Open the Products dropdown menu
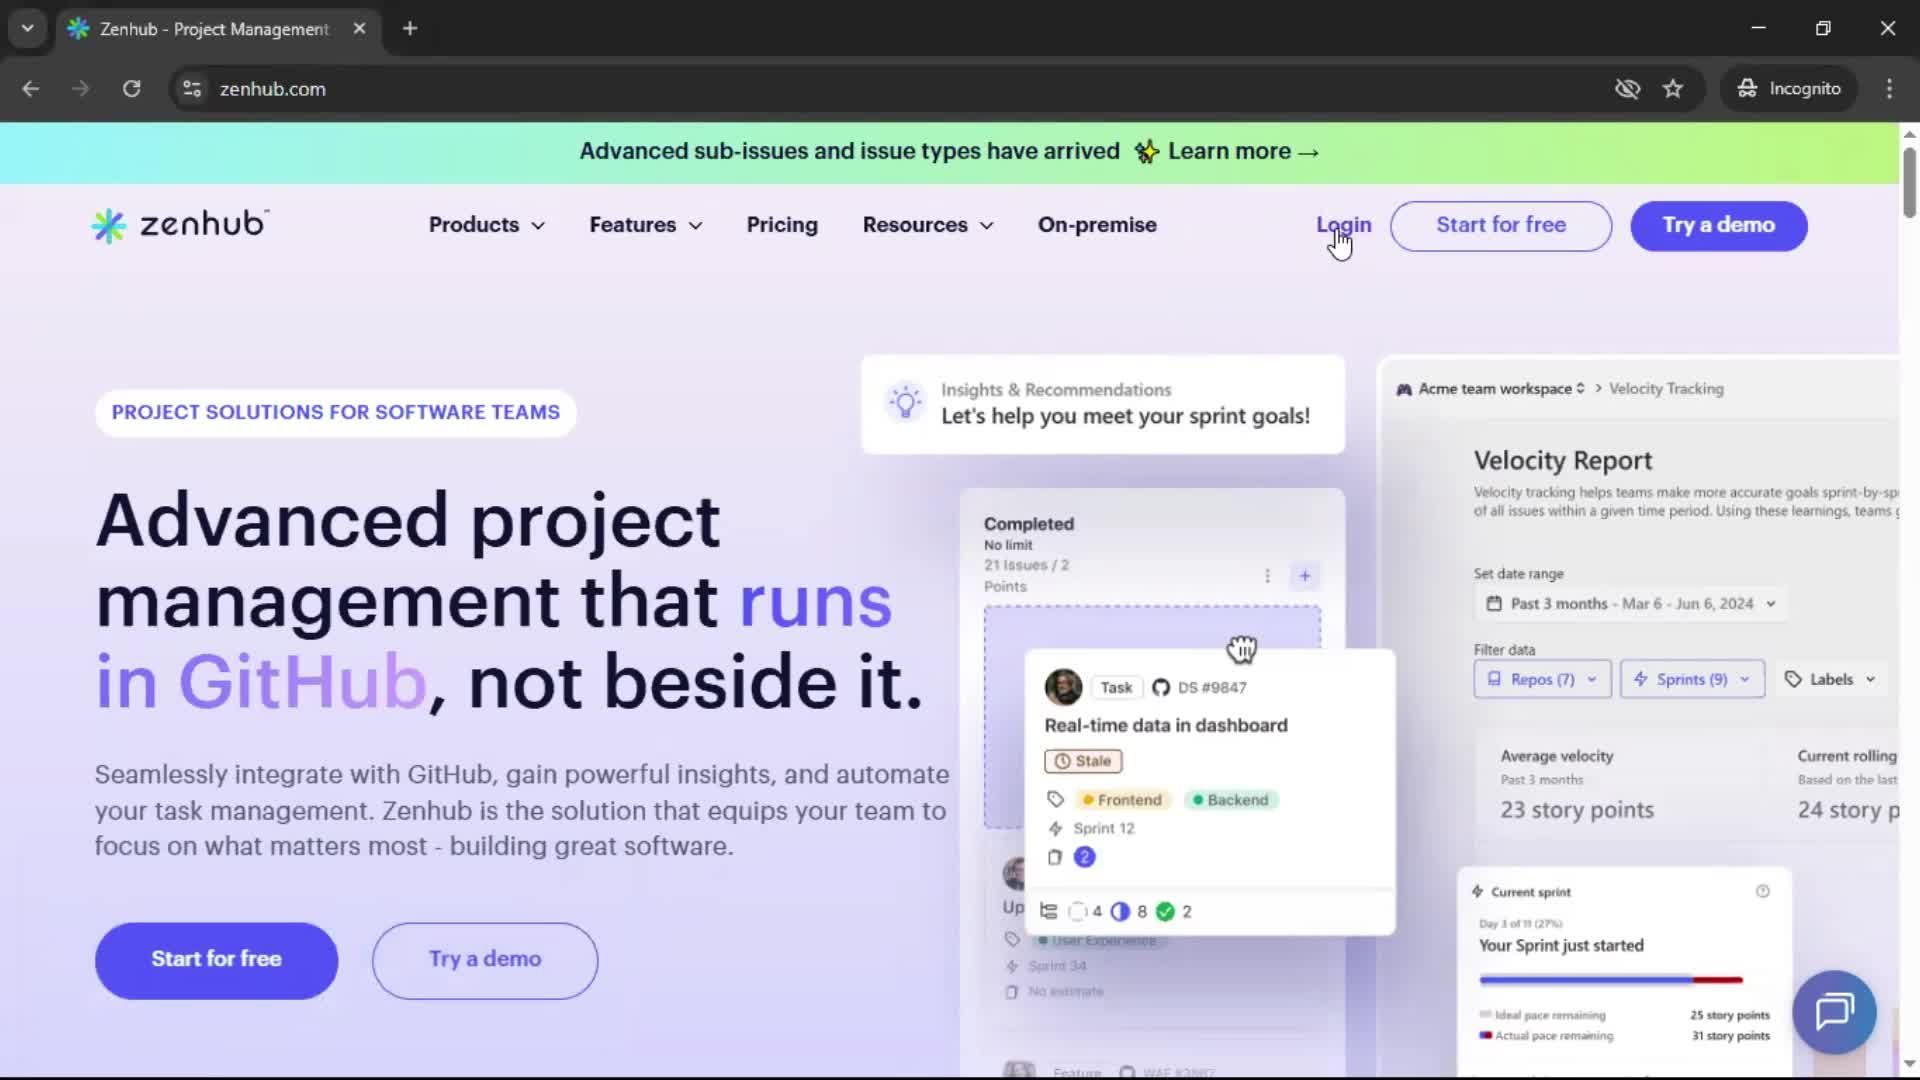Screen dimensions: 1920x1080 pos(485,225)
